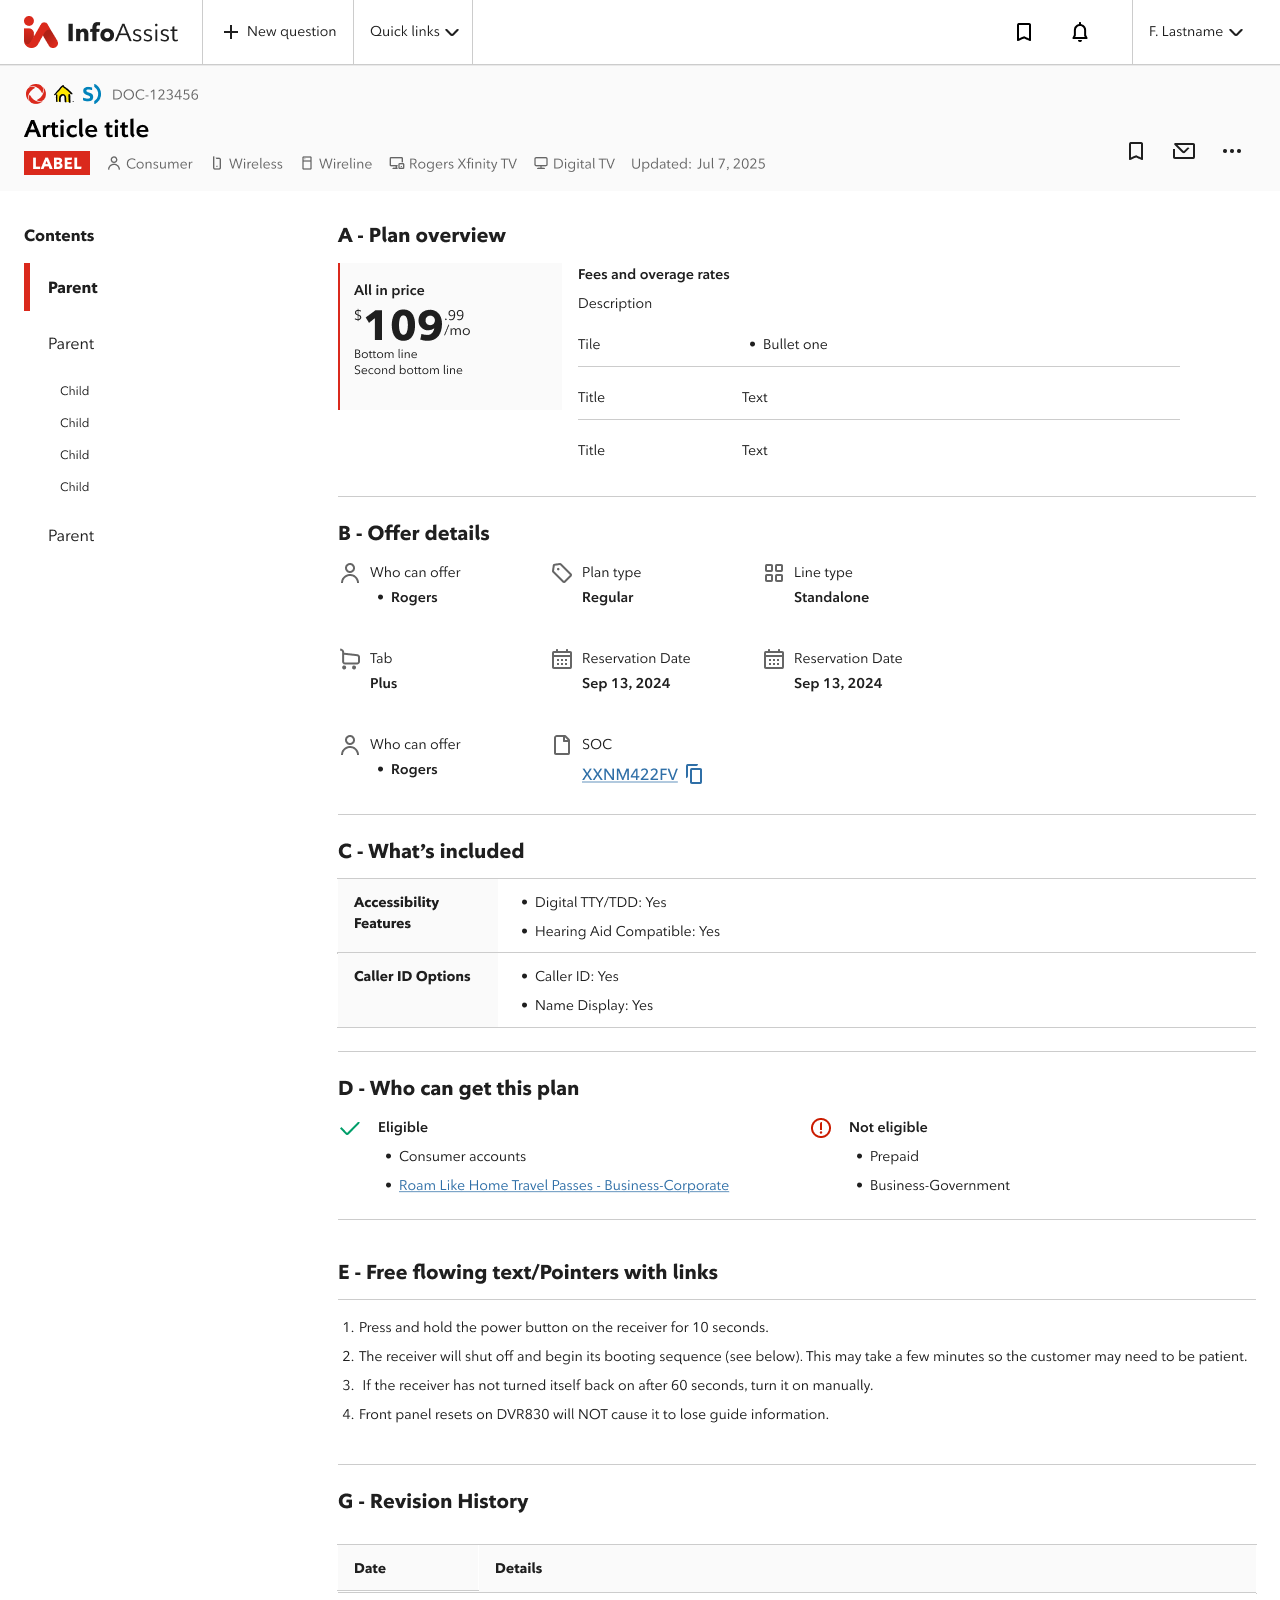Click the bookmark icon in top navigation
Viewport: 1280px width, 1600px height.
(x=1024, y=32)
